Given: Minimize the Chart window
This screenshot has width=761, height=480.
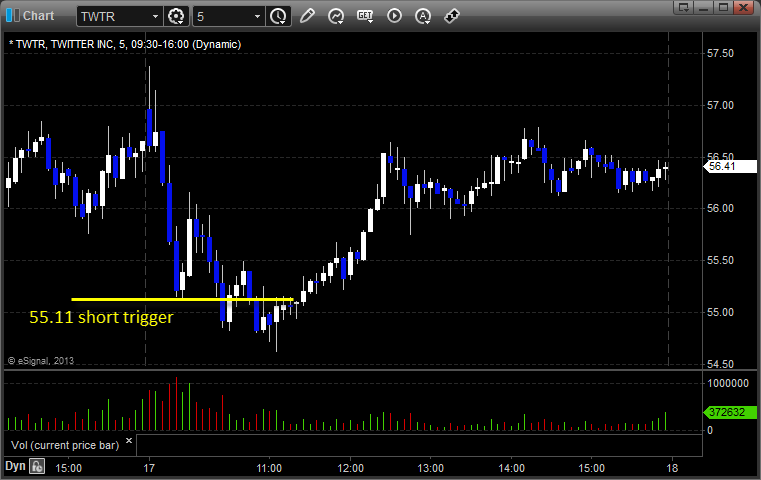Looking at the screenshot, I should coord(704,7).
